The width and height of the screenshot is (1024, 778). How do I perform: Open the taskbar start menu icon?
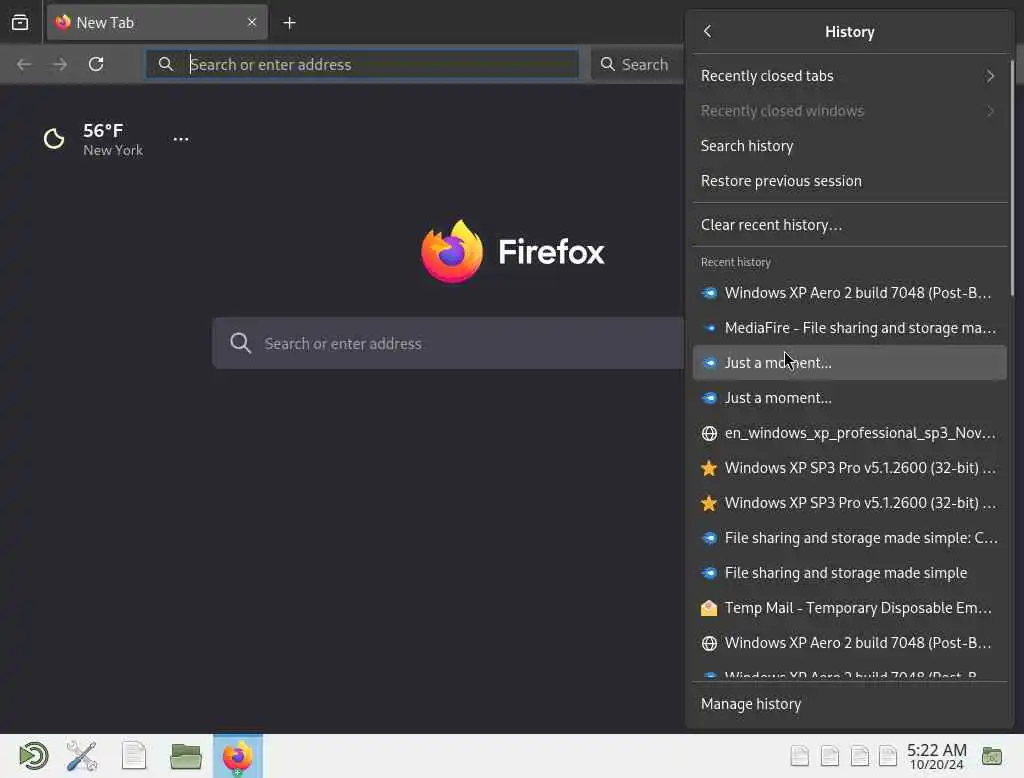[33, 756]
